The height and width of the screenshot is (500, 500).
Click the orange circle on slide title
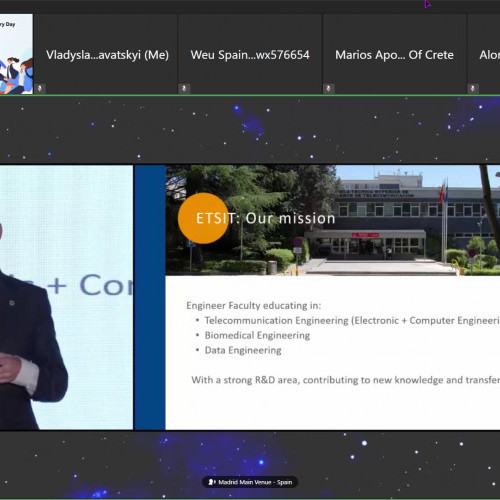click(204, 218)
